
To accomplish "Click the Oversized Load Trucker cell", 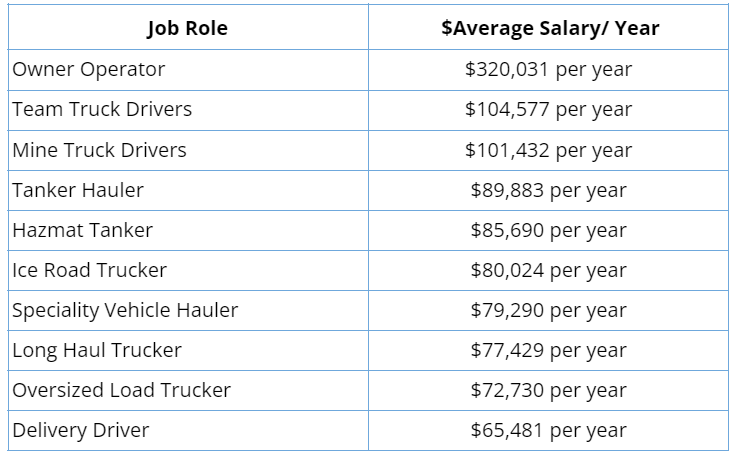I will 121,390.
